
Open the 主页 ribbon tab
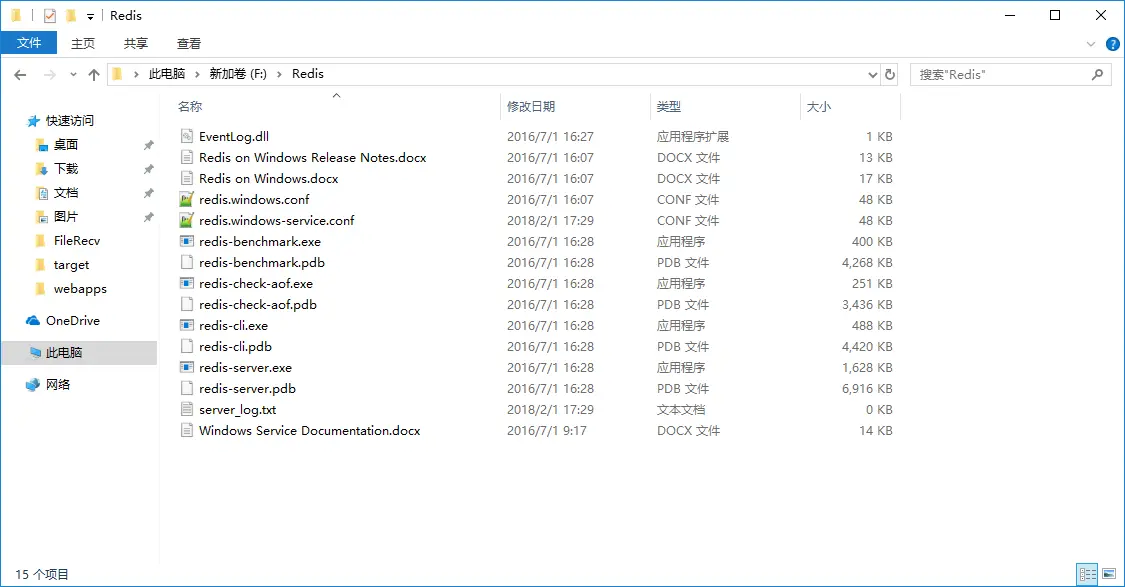[x=83, y=44]
